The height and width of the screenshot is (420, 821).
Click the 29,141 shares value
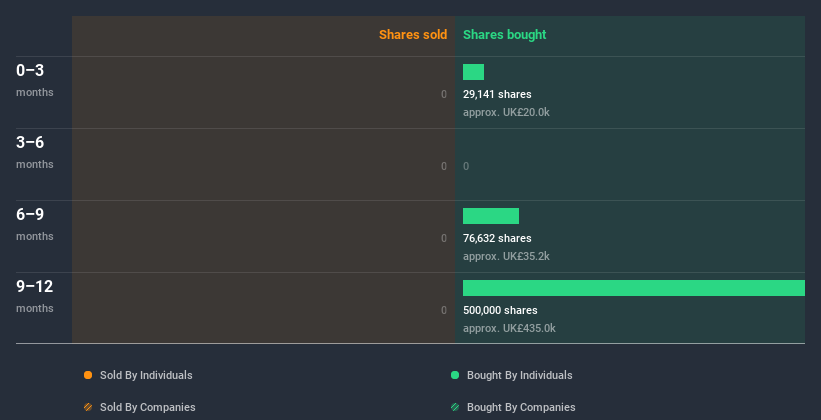tap(497, 94)
